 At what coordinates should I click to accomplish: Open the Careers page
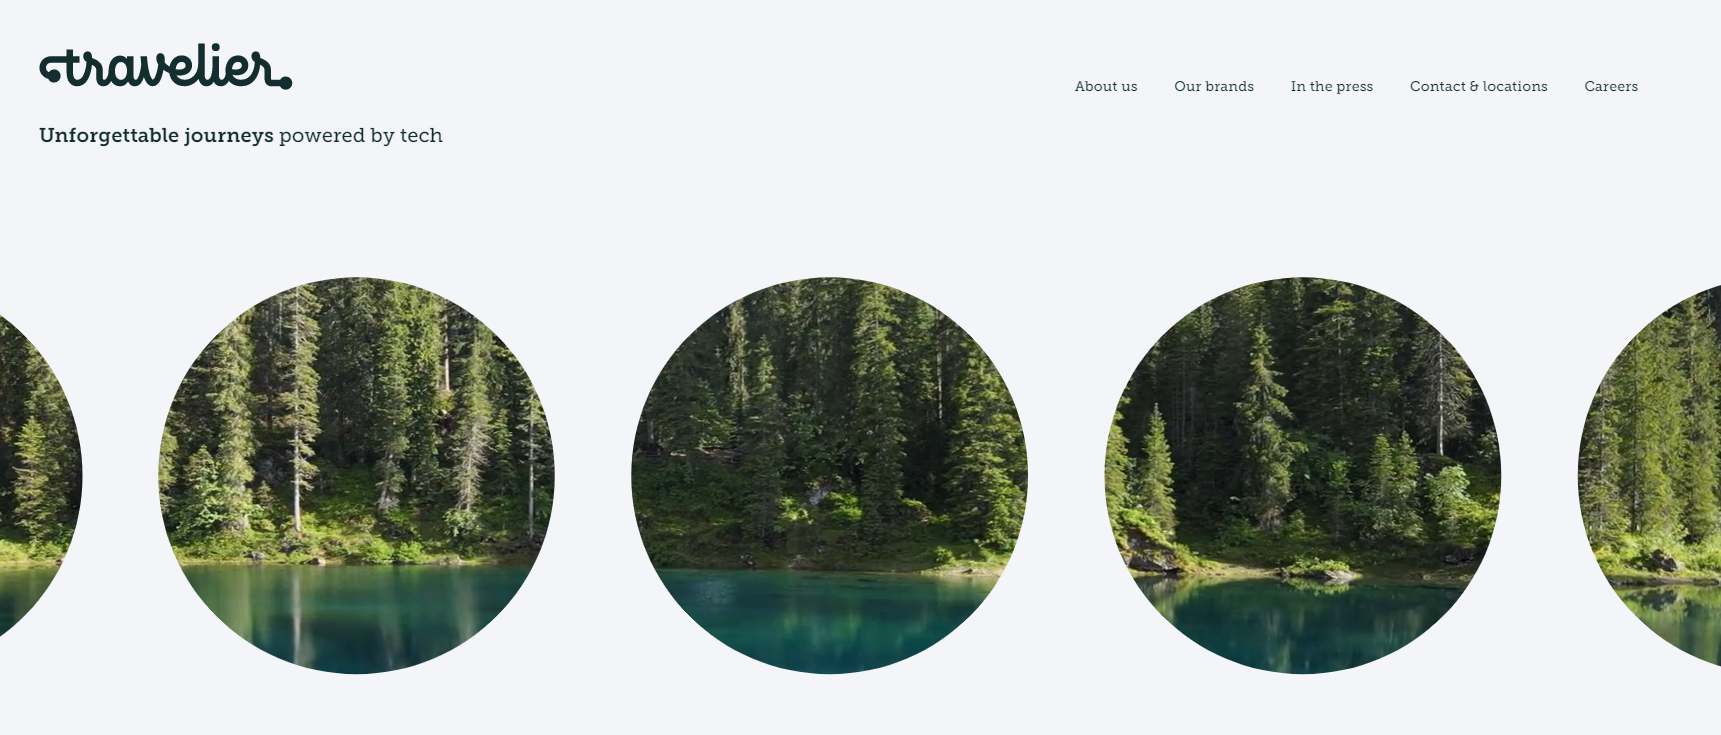pos(1611,87)
